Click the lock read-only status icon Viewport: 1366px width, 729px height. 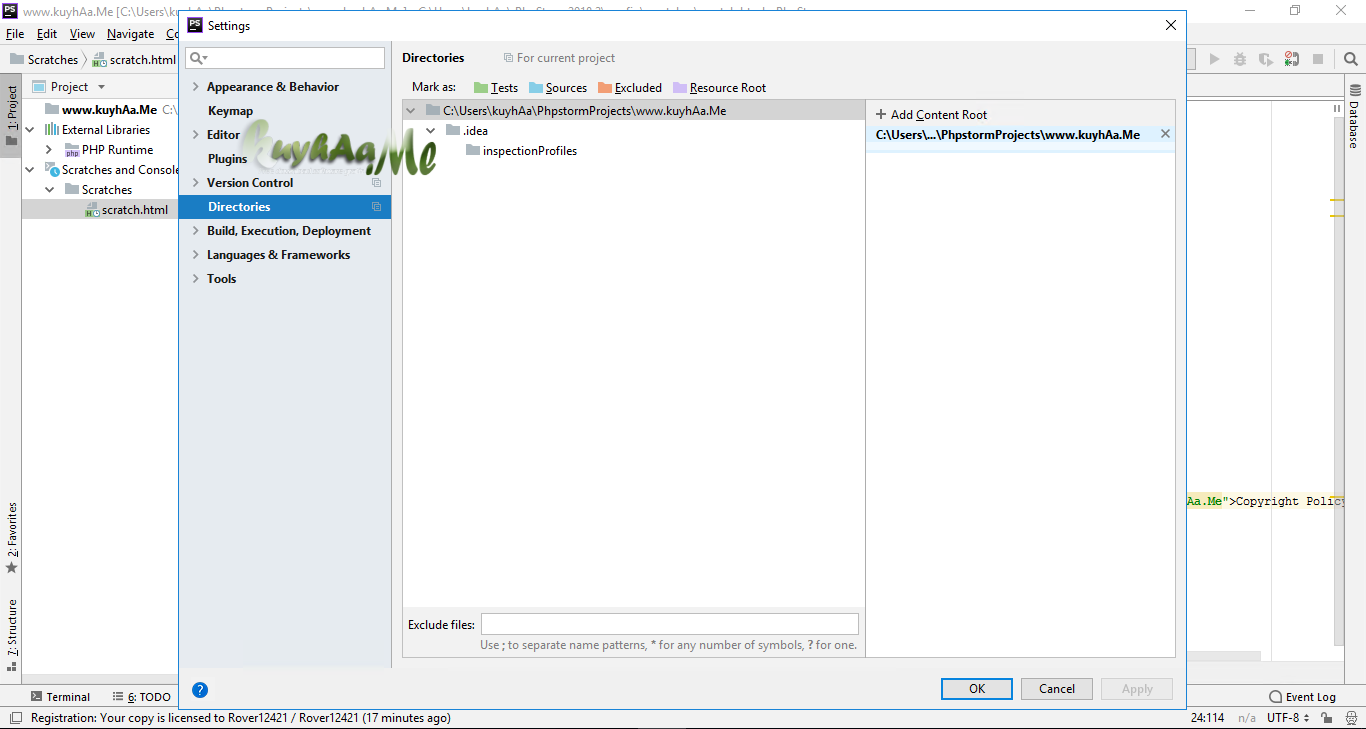(x=1326, y=718)
